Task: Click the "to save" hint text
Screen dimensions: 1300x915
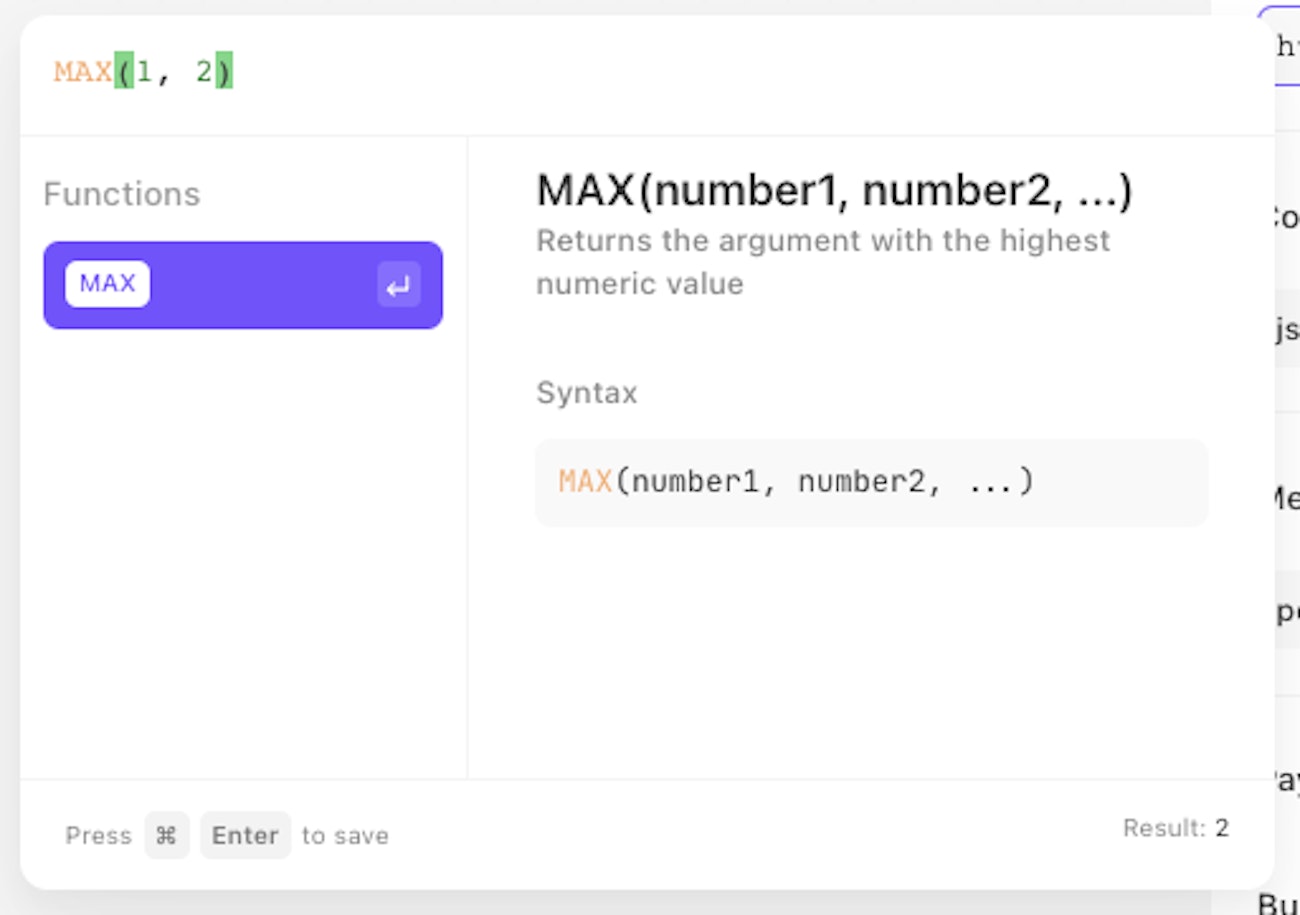Action: tap(345, 835)
